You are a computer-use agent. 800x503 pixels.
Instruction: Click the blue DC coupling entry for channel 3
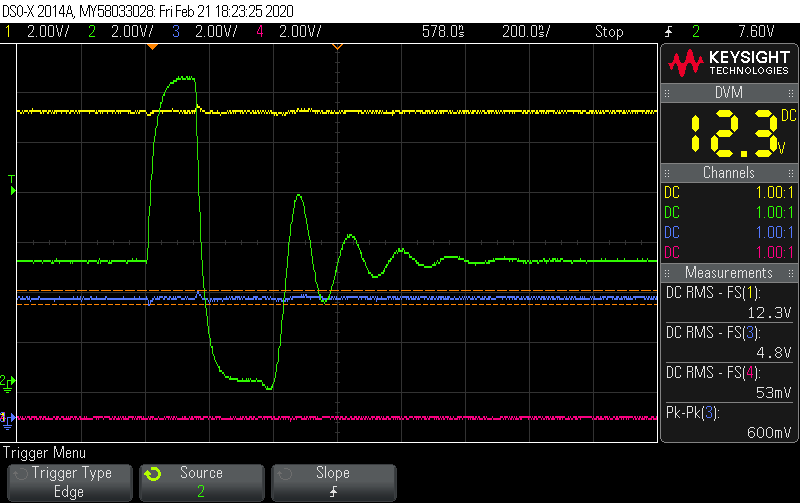point(672,233)
